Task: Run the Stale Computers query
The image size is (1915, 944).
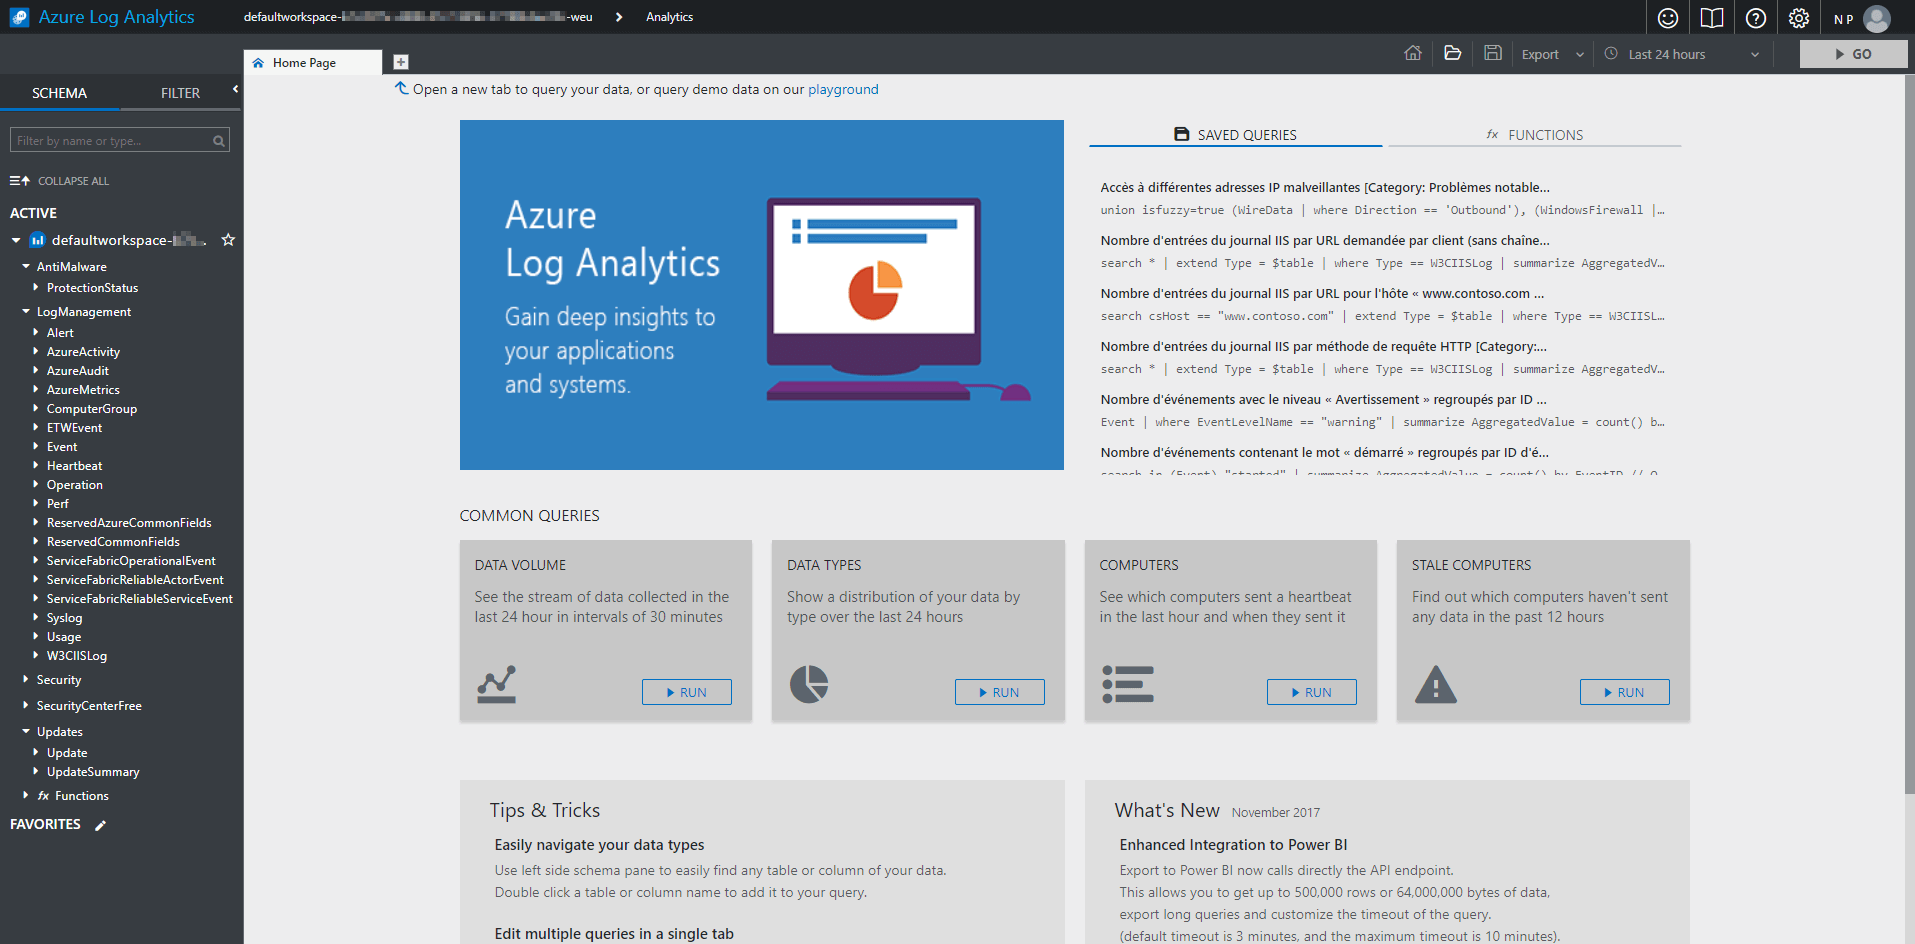Action: tap(1625, 692)
